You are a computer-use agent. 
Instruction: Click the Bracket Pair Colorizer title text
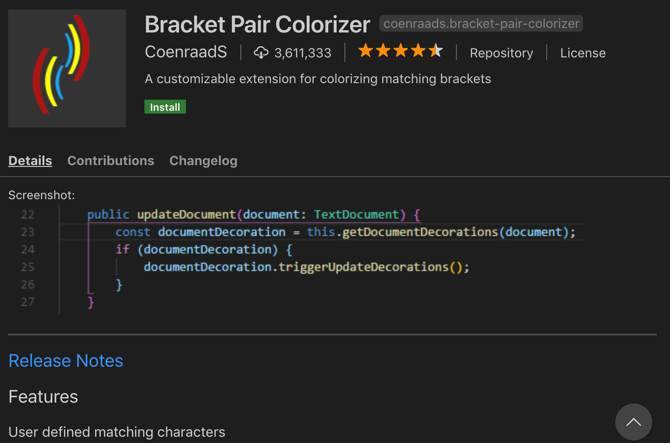pos(257,25)
